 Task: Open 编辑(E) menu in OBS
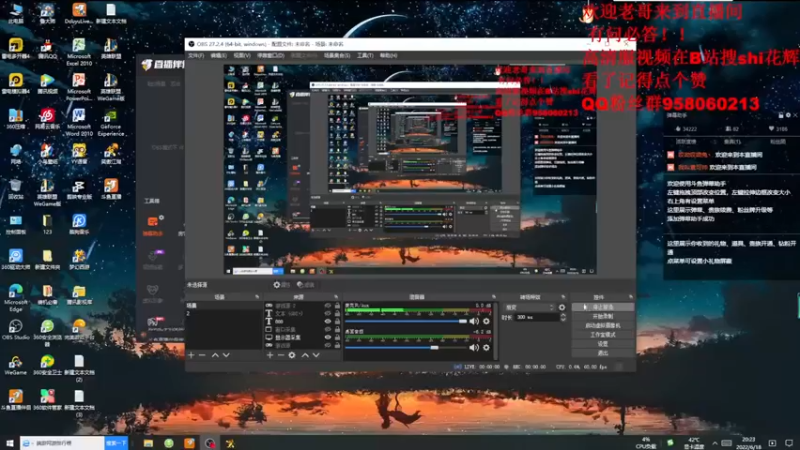[x=218, y=55]
